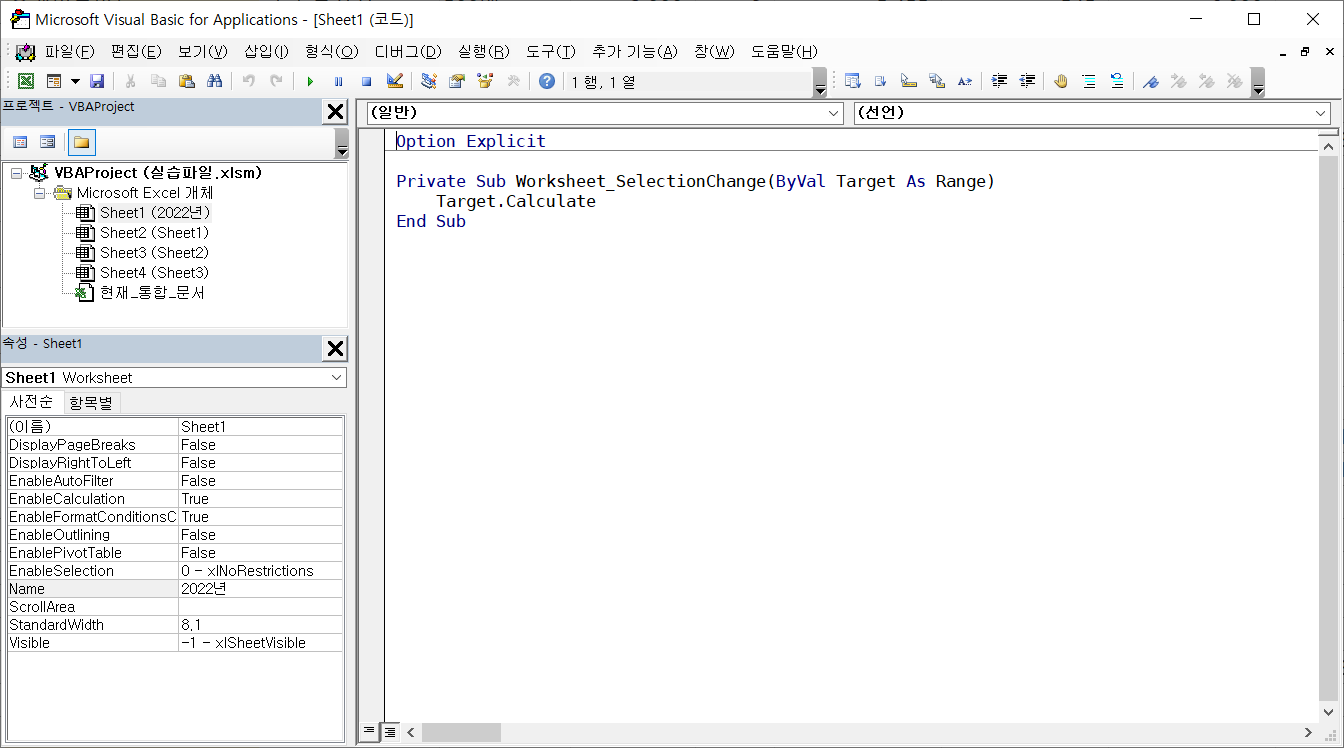The image size is (1344, 748).
Task: Open the Sheet1 Worksheet properties dropdown
Action: (x=337, y=378)
